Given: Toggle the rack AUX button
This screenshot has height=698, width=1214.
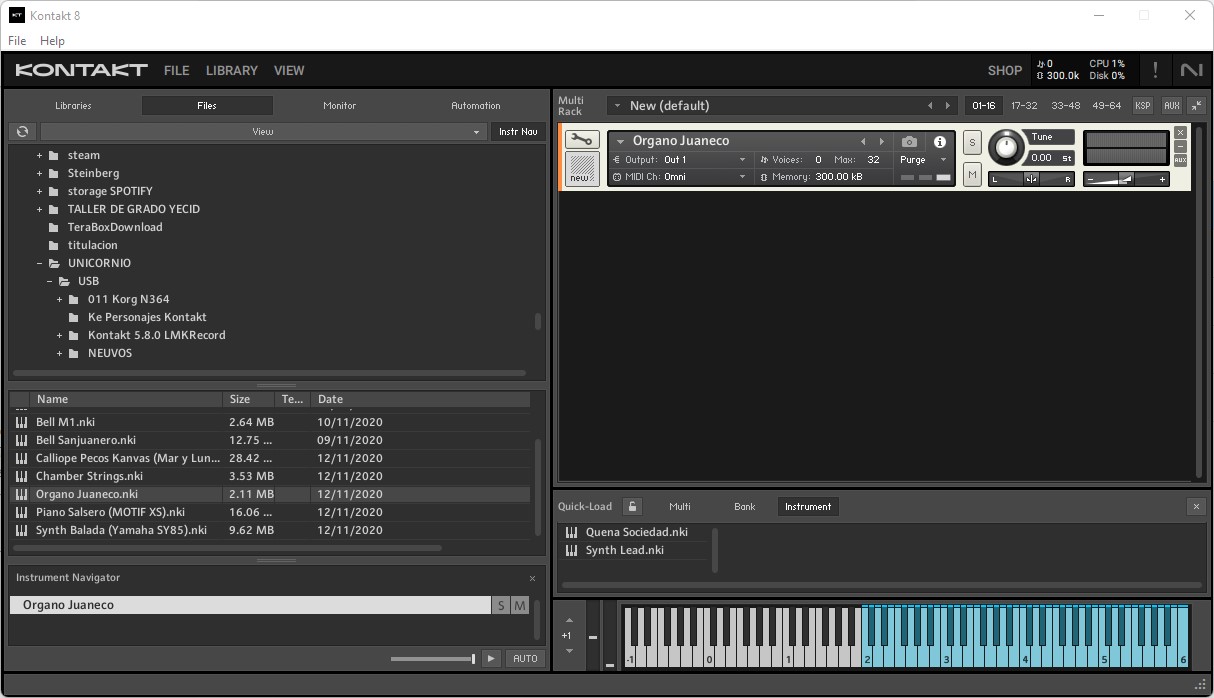Looking at the screenshot, I should point(1171,105).
